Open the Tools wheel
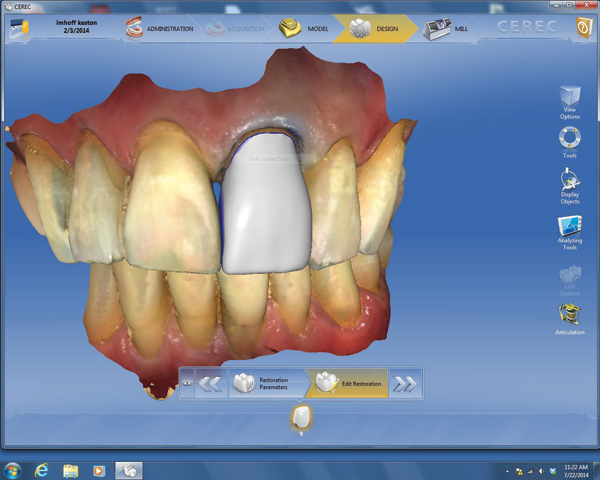Image resolution: width=600 pixels, height=480 pixels. [x=569, y=139]
